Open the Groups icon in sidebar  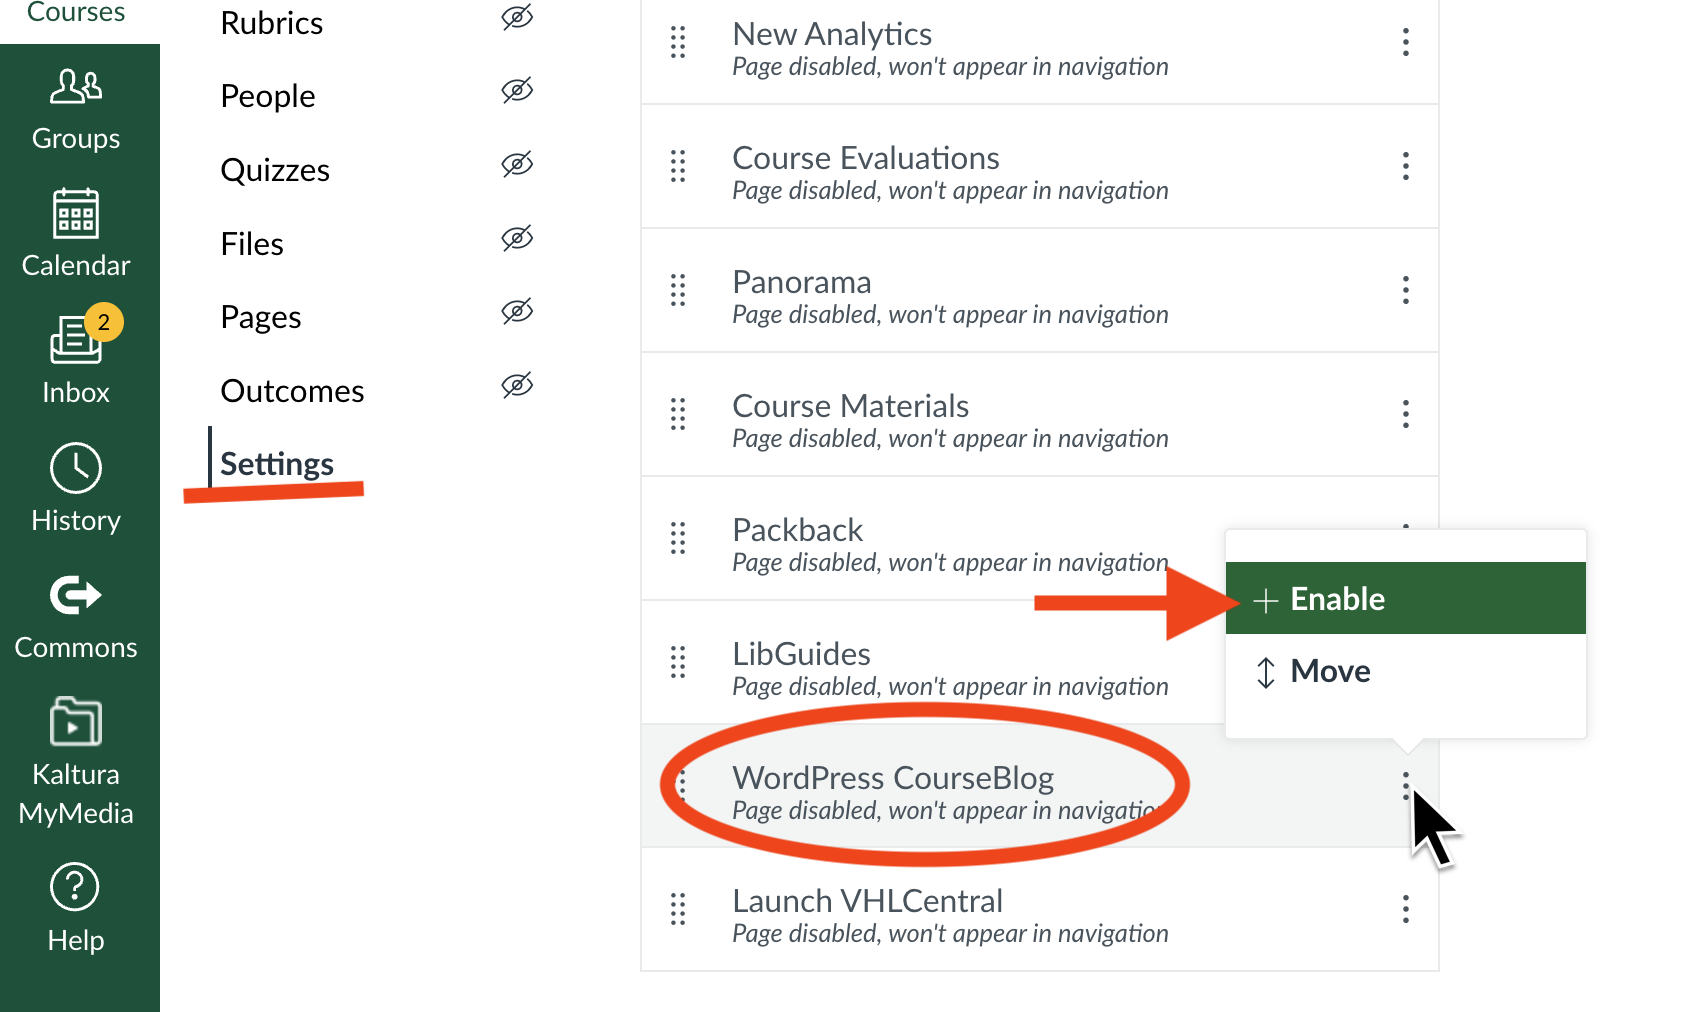[76, 87]
